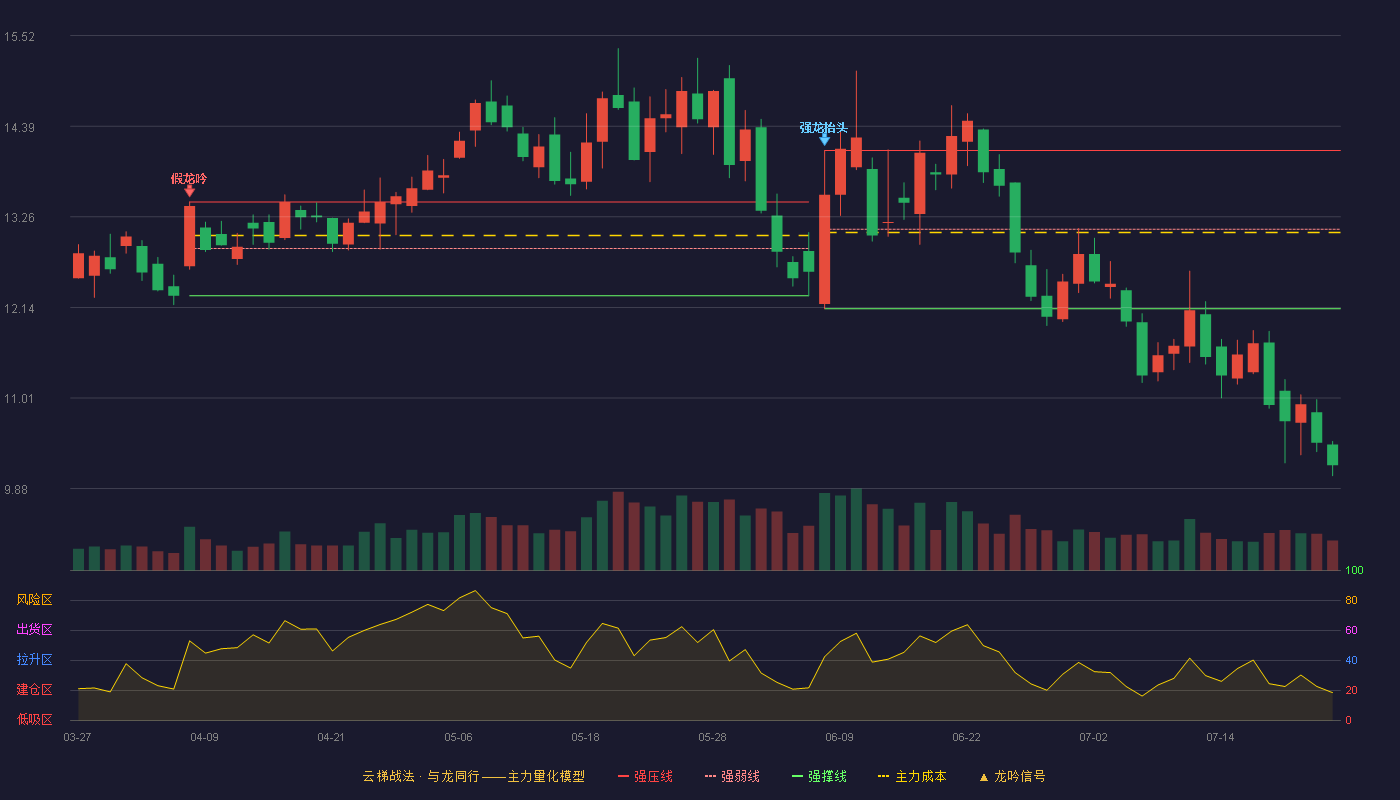1400x800 pixels.
Task: Toggle the 强弱线 legend item
Action: tap(732, 776)
